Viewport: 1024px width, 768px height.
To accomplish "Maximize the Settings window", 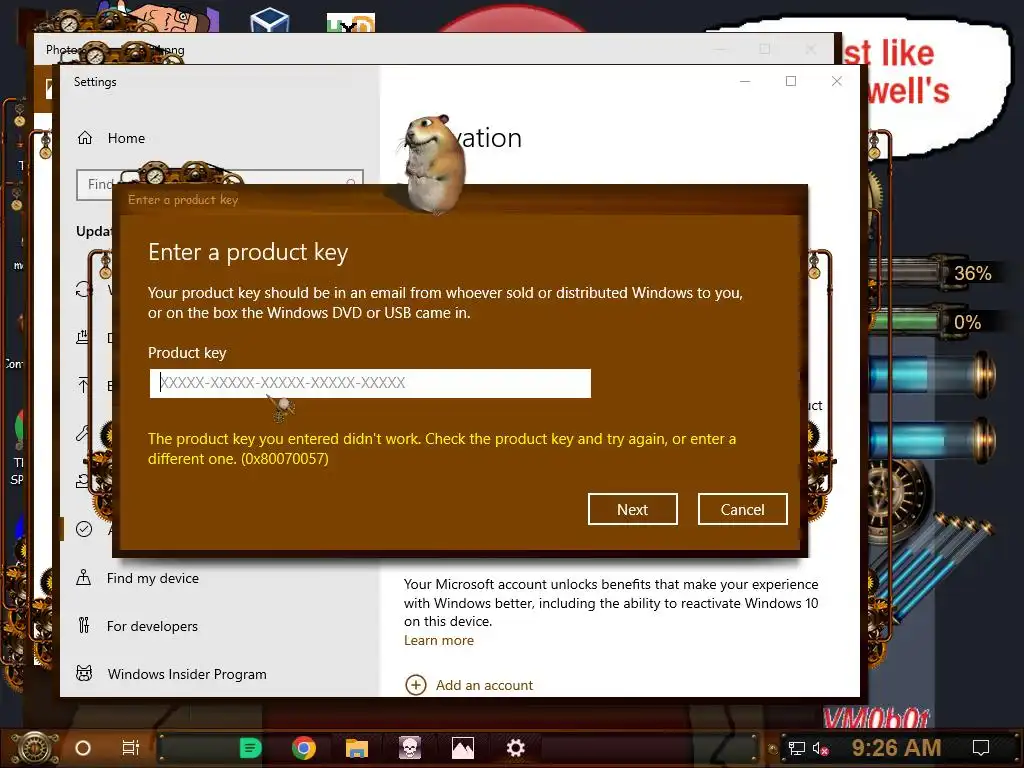I will [791, 81].
